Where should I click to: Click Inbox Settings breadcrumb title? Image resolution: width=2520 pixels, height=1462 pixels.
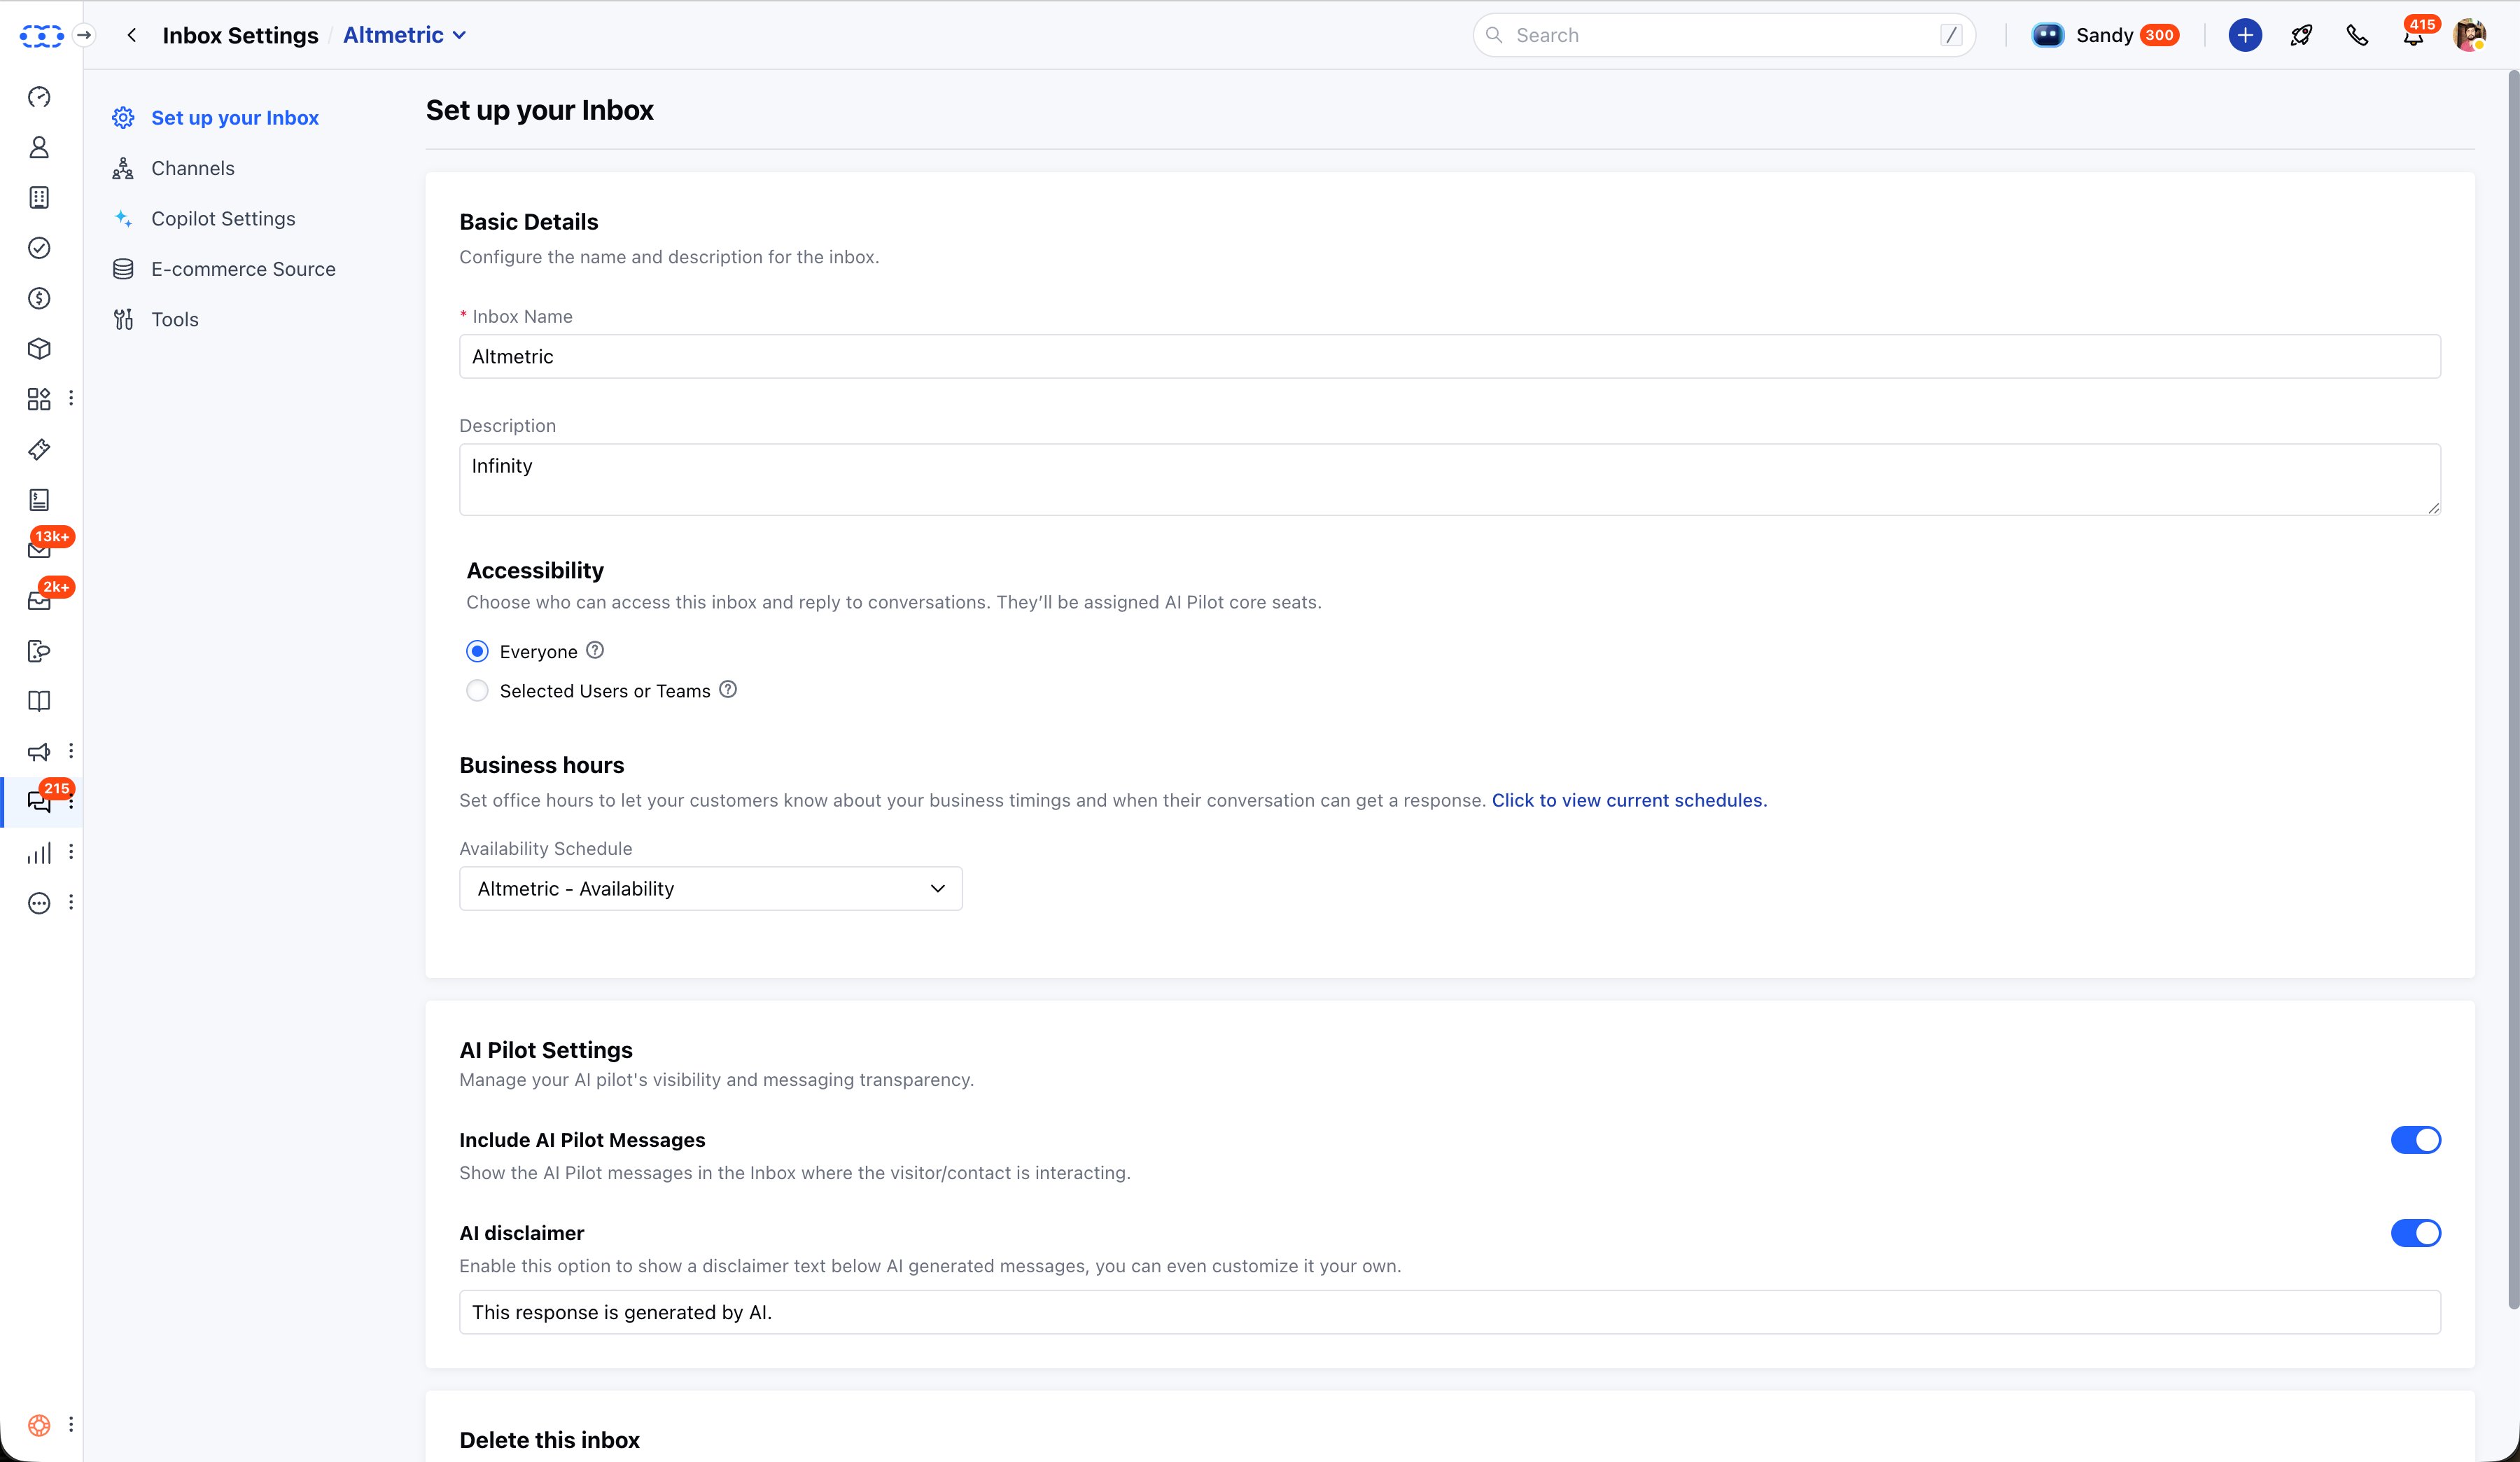240,35
